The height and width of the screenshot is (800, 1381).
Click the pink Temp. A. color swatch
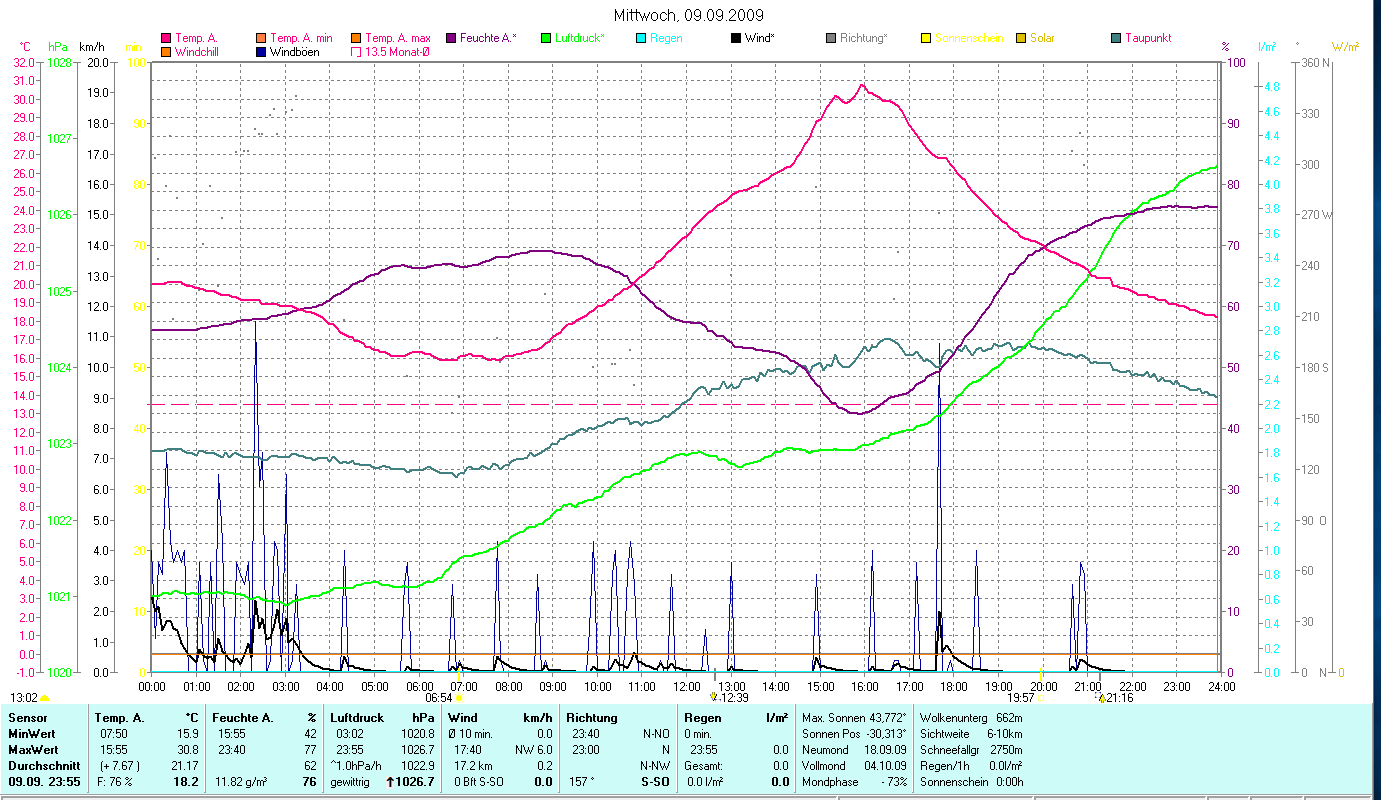pyautogui.click(x=166, y=38)
